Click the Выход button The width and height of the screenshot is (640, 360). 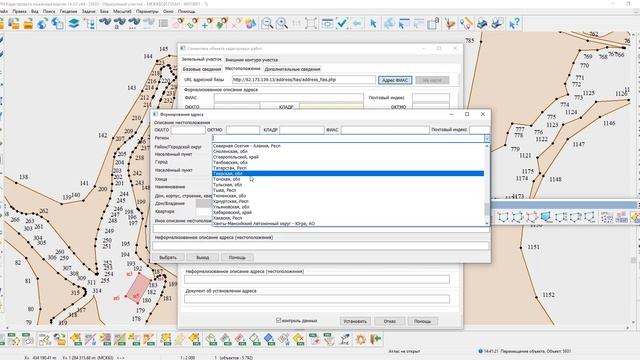click(x=202, y=258)
